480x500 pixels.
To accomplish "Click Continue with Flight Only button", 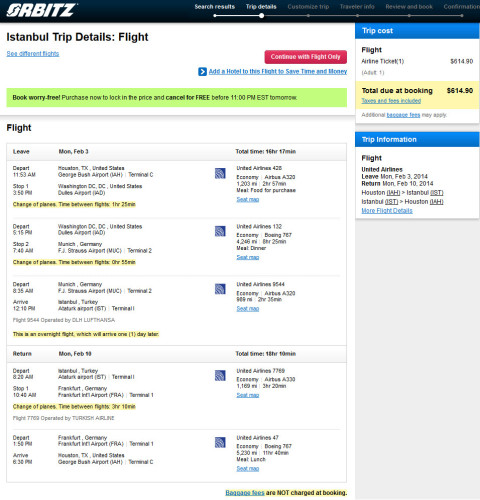I will (x=306, y=57).
